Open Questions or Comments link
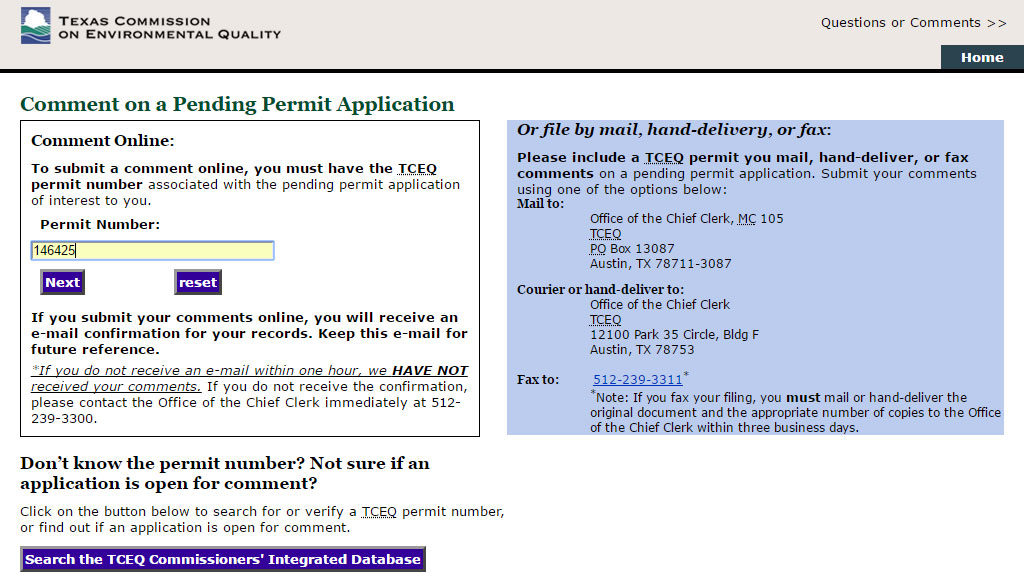Viewport: 1024px width, 586px height. coord(913,23)
